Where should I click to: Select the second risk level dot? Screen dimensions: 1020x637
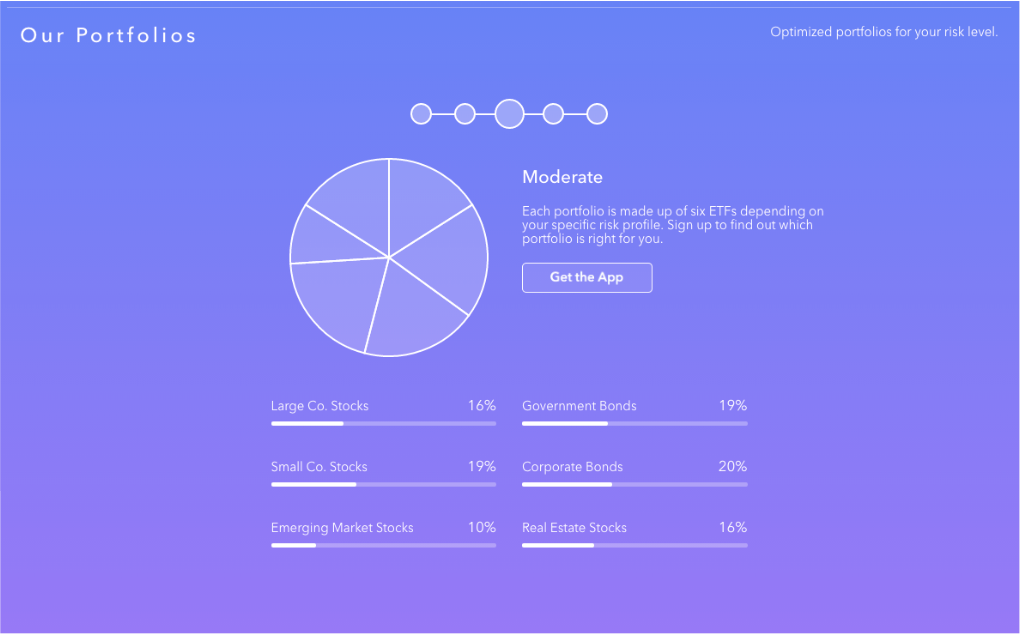point(464,114)
